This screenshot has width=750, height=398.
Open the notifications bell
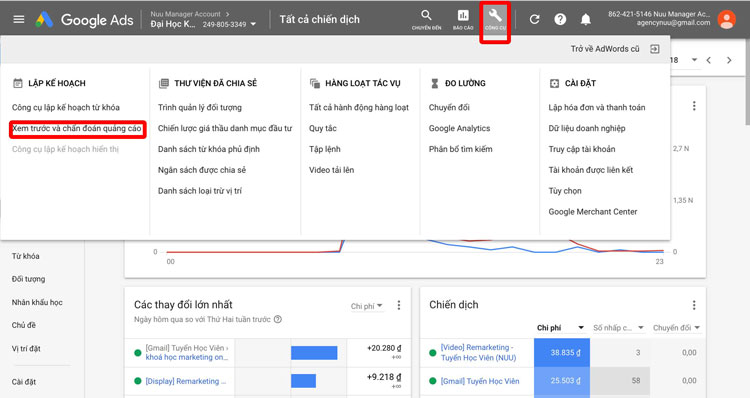pos(585,20)
